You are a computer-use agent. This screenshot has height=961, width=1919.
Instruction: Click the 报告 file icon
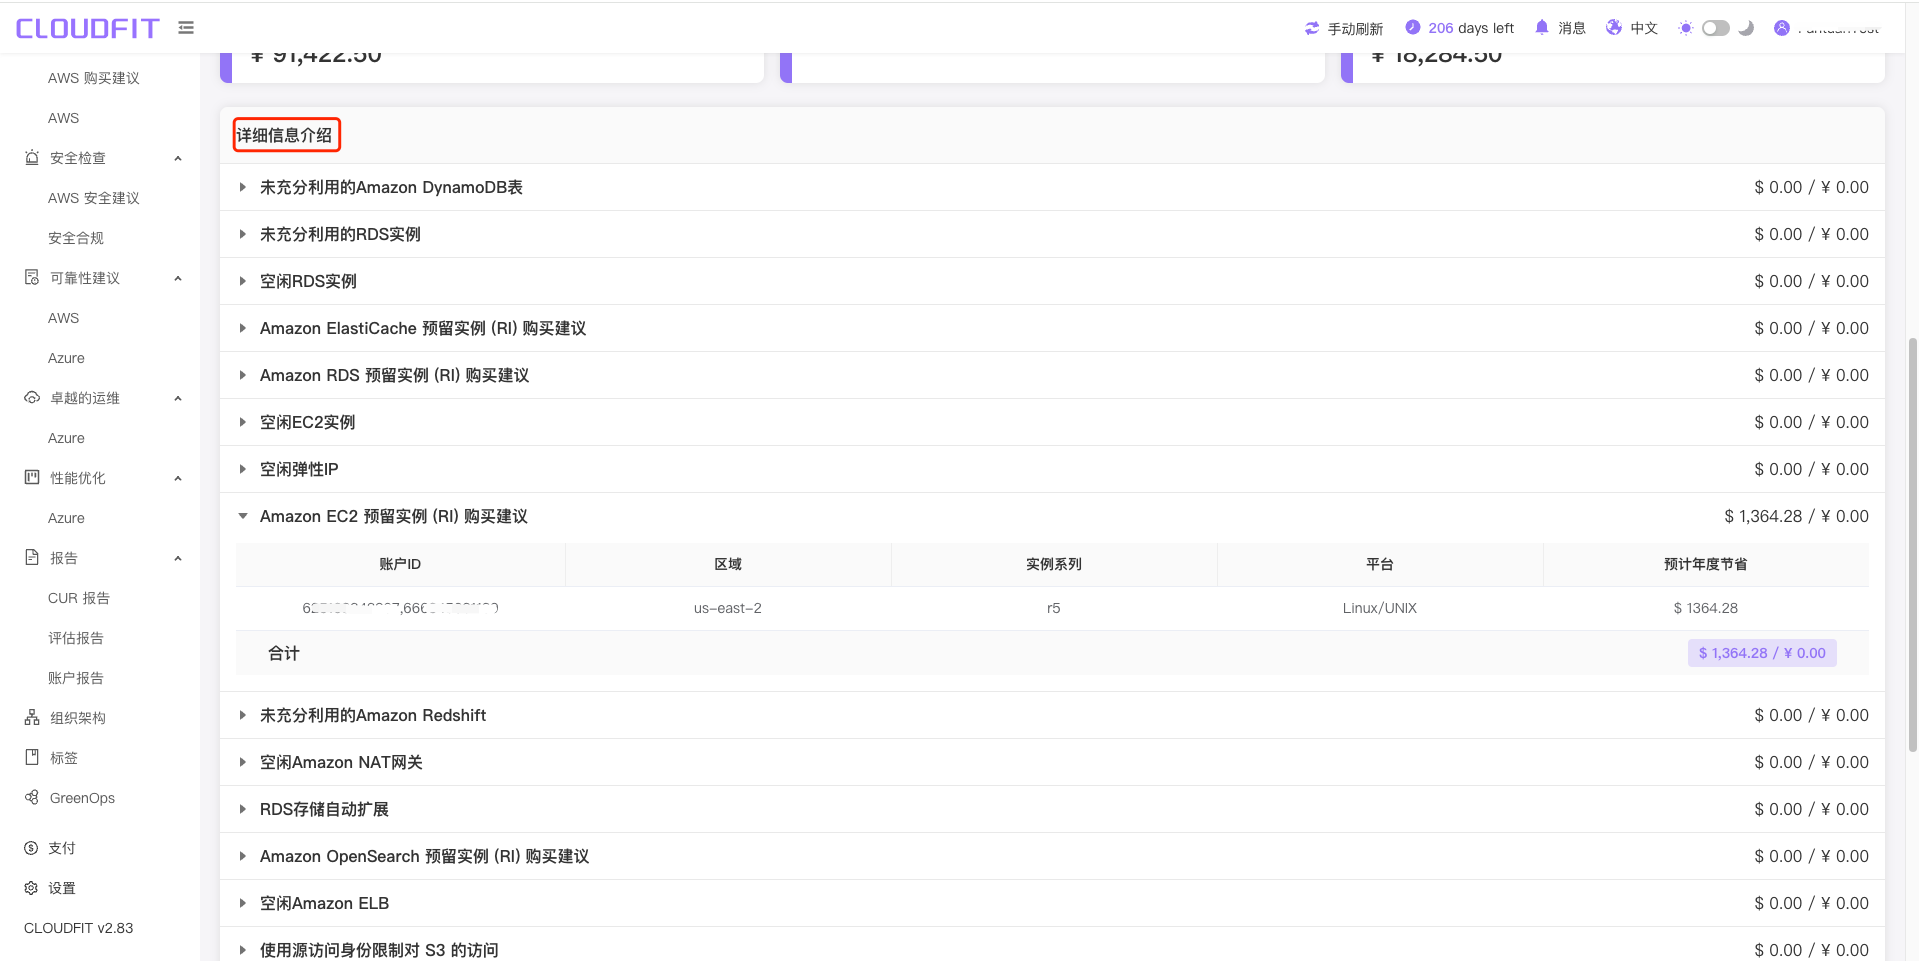pyautogui.click(x=32, y=557)
